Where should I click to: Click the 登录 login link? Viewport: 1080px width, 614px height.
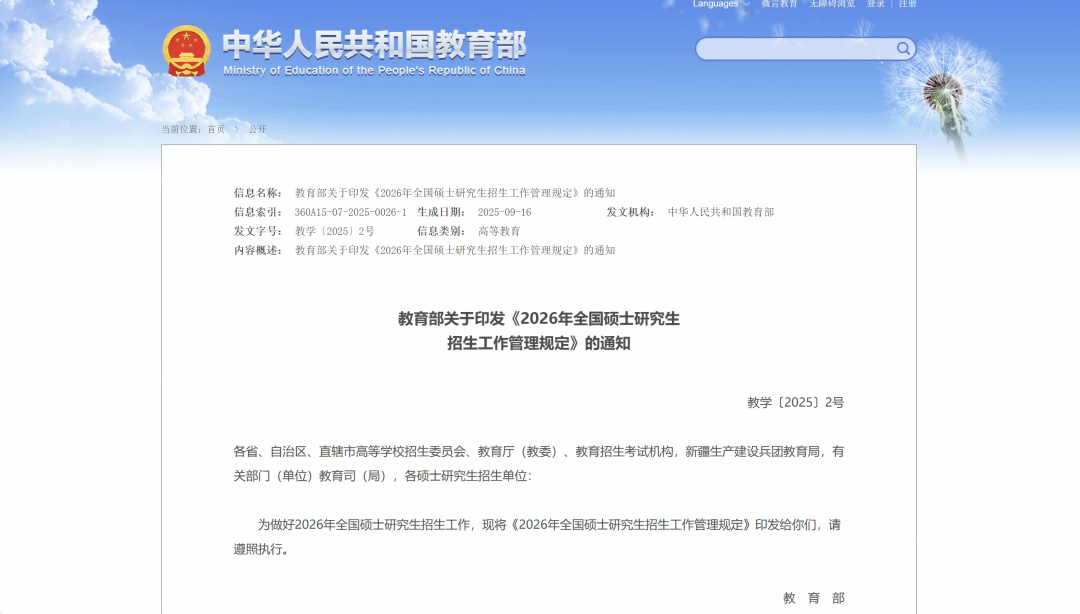point(876,4)
